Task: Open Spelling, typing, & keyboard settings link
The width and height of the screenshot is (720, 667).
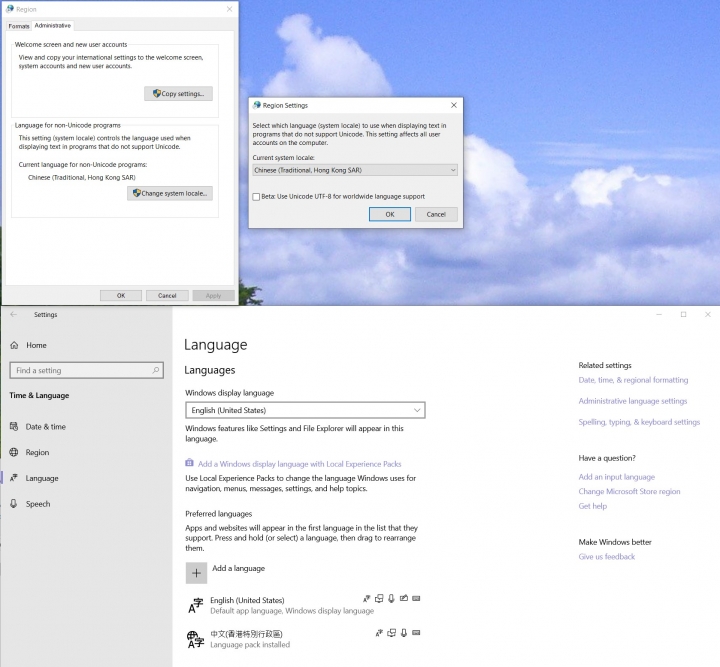Action: [639, 422]
